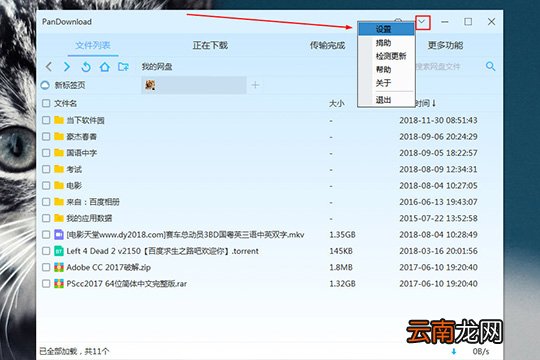
Task: Click the 2018-11-30 08:51:43 timestamp
Action: (x=438, y=120)
